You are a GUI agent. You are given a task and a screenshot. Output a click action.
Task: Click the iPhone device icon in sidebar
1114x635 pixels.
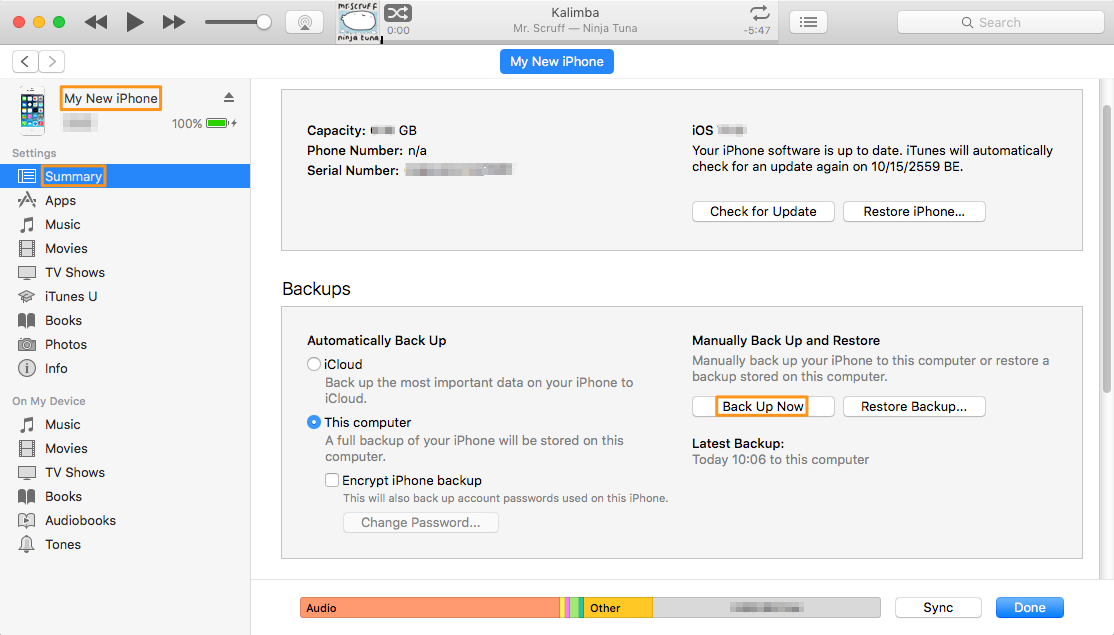pyautogui.click(x=32, y=111)
